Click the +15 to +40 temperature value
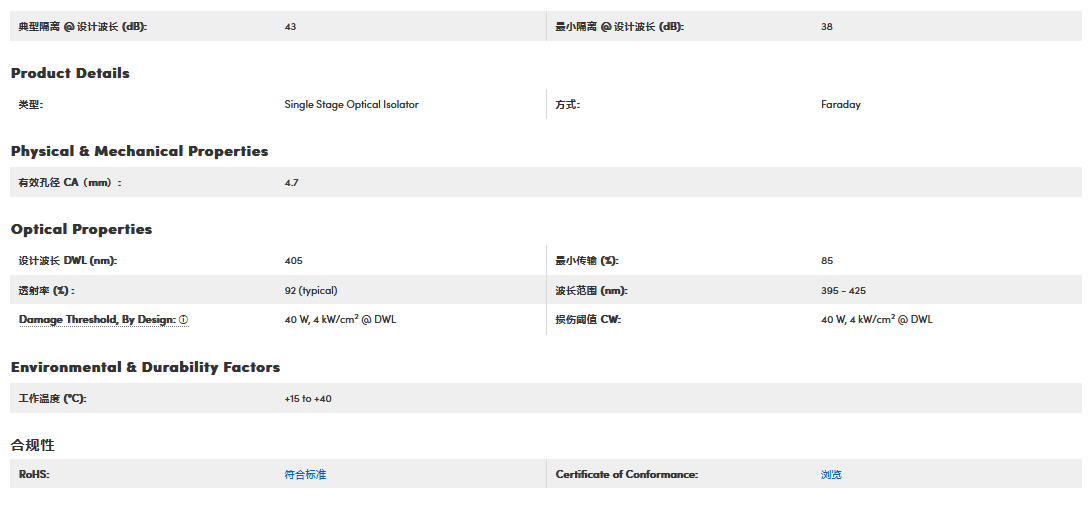This screenshot has height=516, width=1089. (x=307, y=399)
